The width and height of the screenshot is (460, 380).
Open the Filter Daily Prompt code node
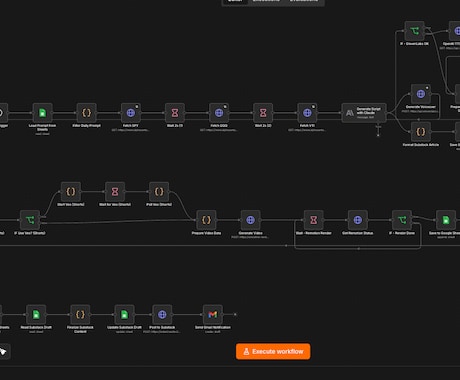[x=86, y=113]
